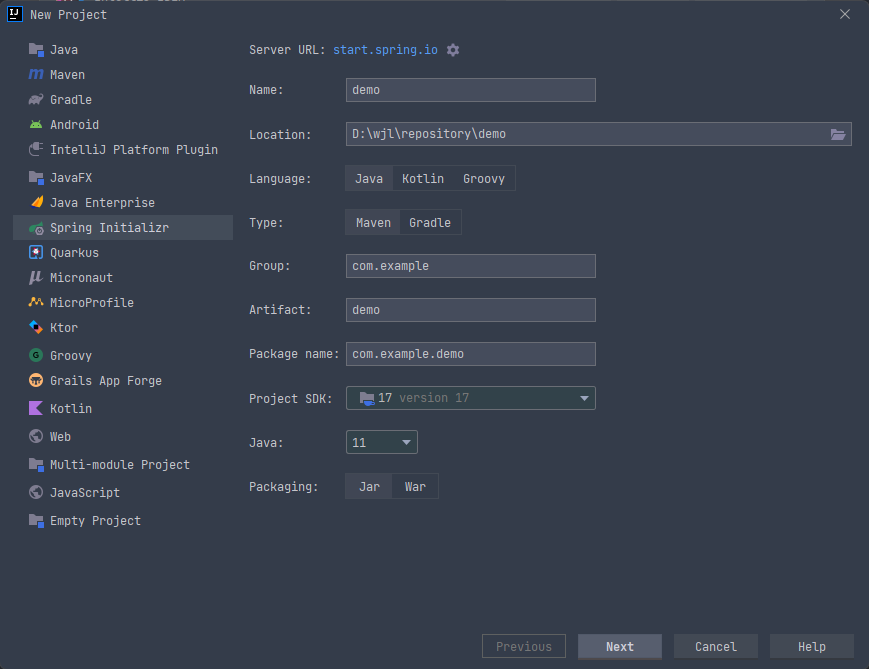Click the Android robot icon

click(36, 125)
